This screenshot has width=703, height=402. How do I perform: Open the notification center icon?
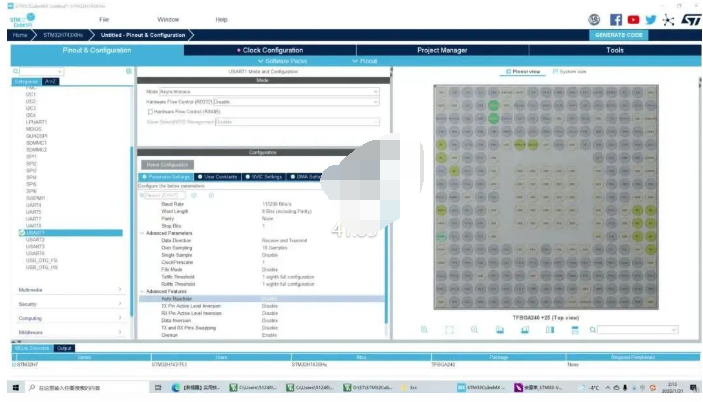pos(694,388)
